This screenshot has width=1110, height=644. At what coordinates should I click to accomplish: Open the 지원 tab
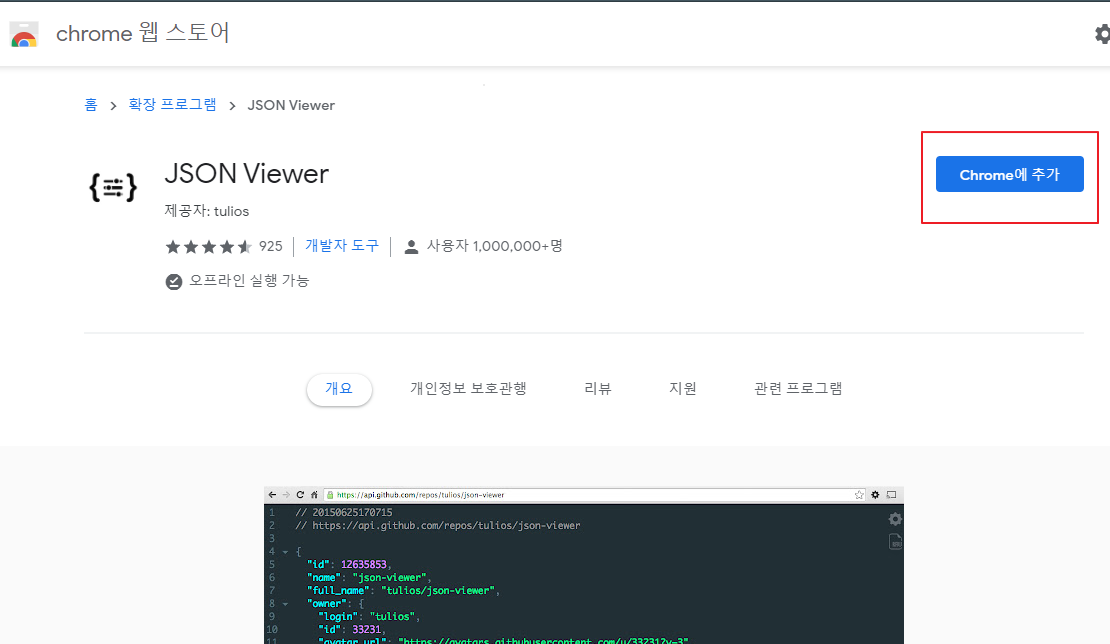[x=682, y=389]
